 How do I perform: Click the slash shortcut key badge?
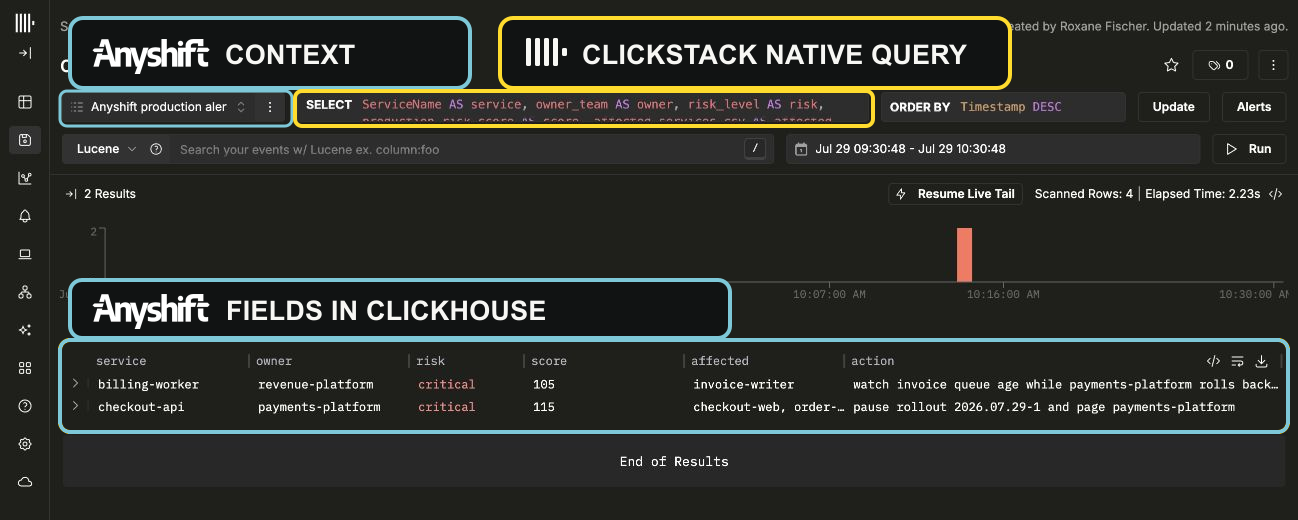coord(756,149)
